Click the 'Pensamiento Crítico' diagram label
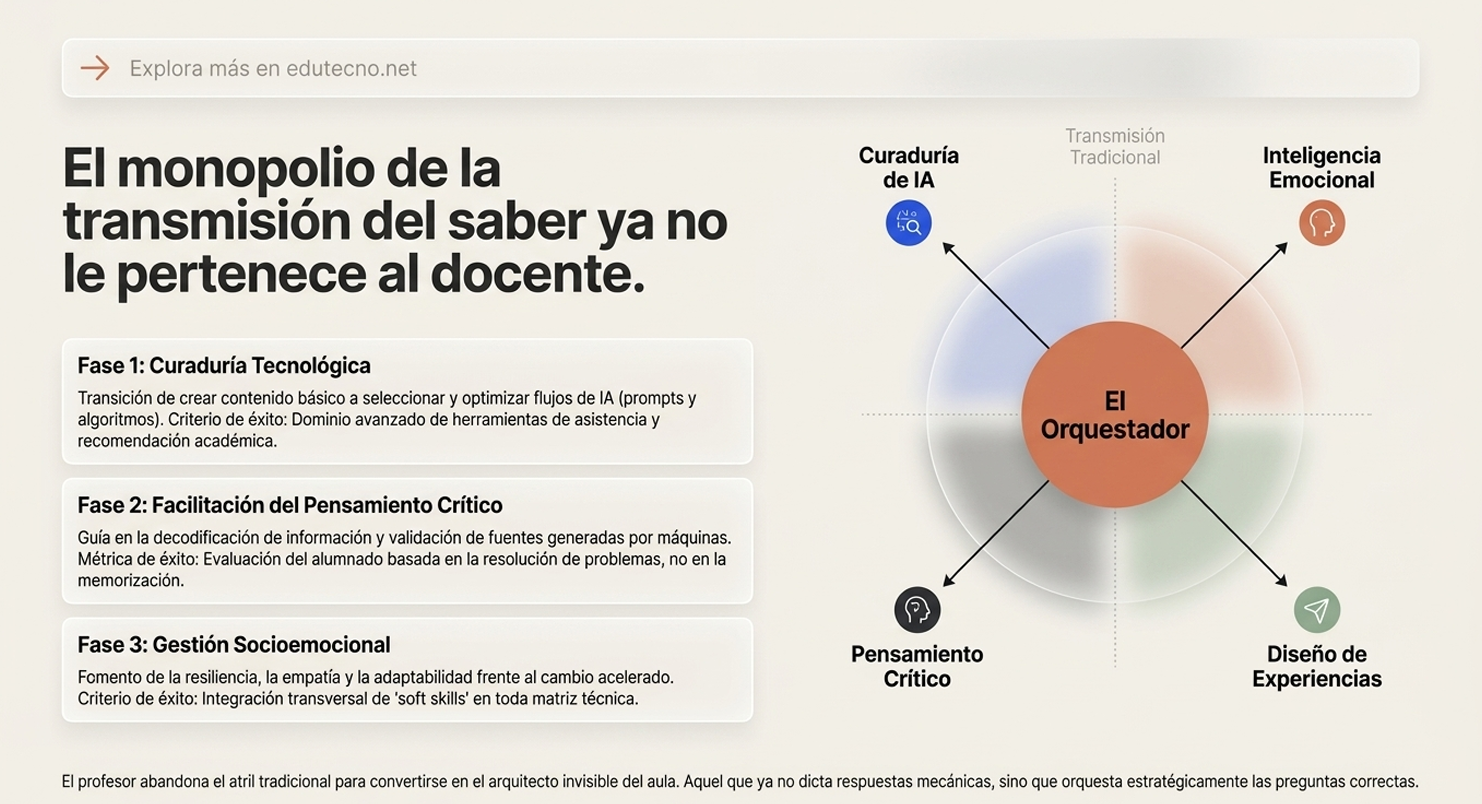 [x=917, y=666]
